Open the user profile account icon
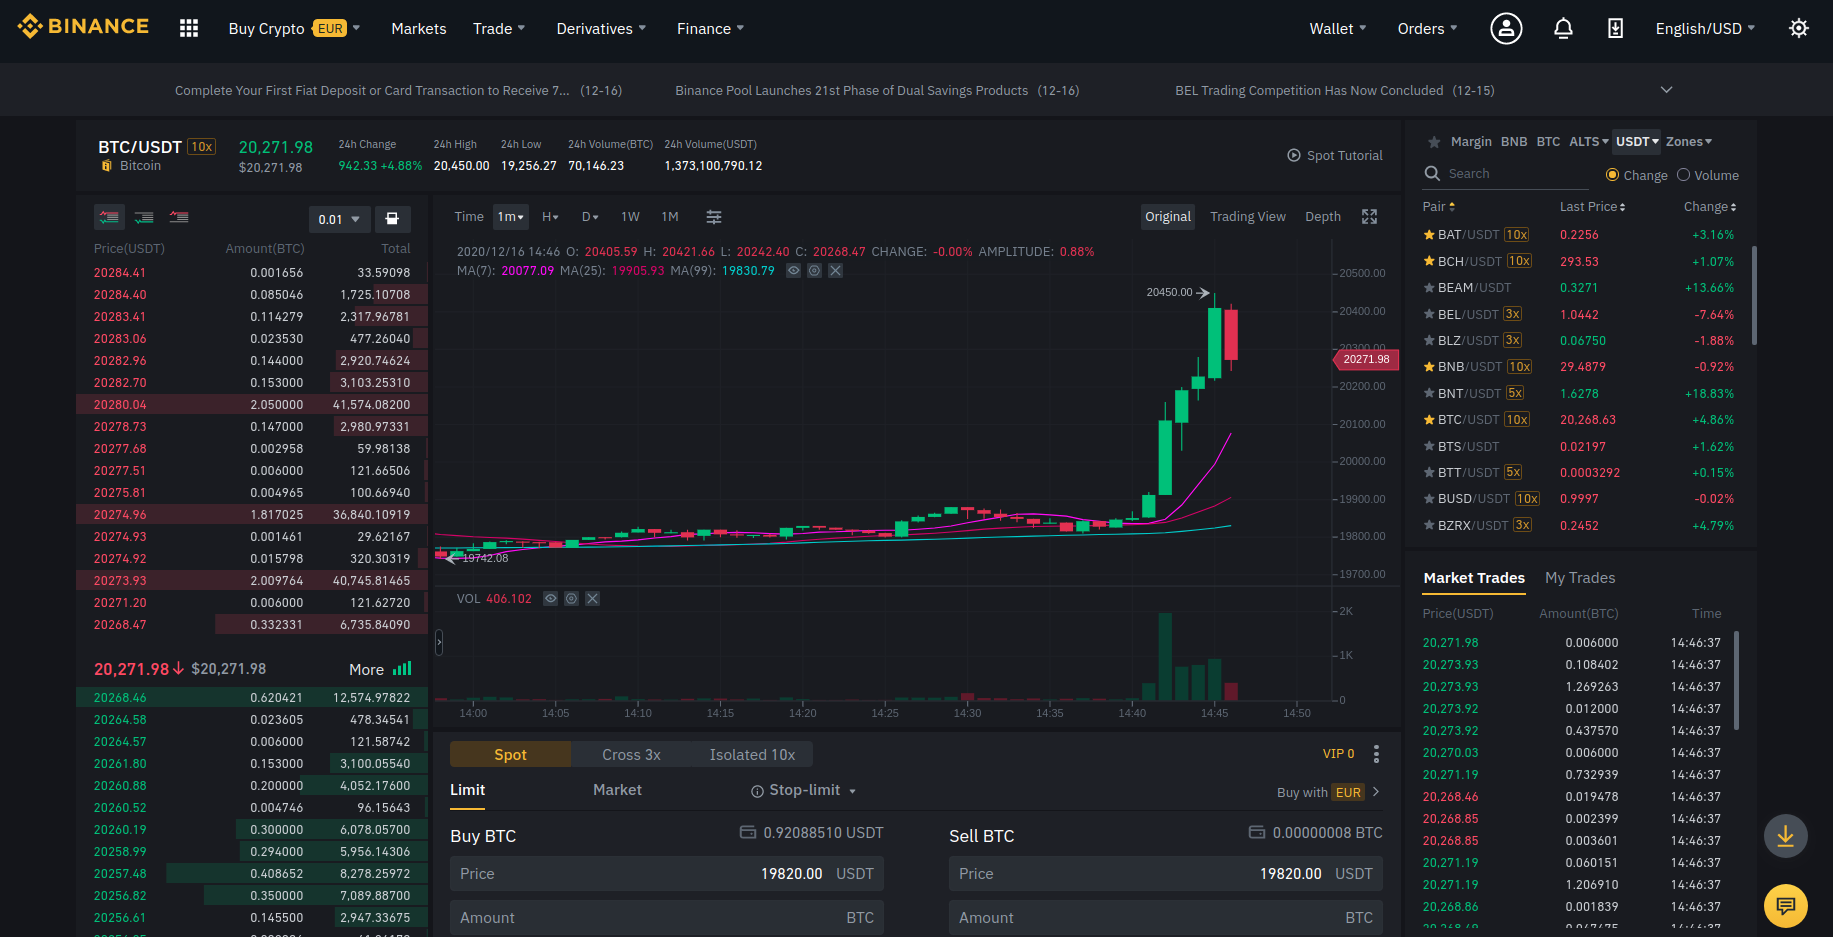Screen dimensions: 1833x937 coord(1506,28)
